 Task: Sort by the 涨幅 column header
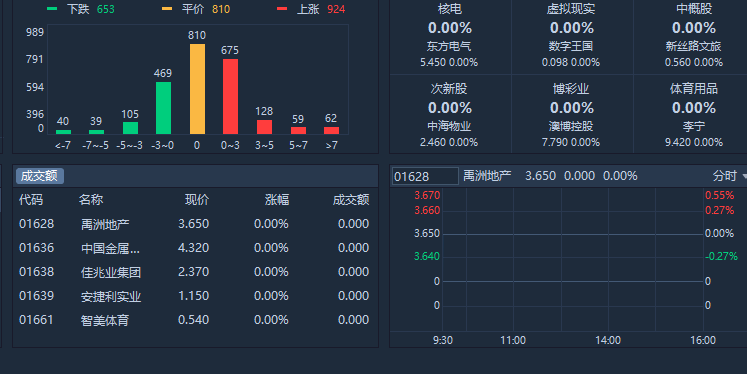point(277,200)
